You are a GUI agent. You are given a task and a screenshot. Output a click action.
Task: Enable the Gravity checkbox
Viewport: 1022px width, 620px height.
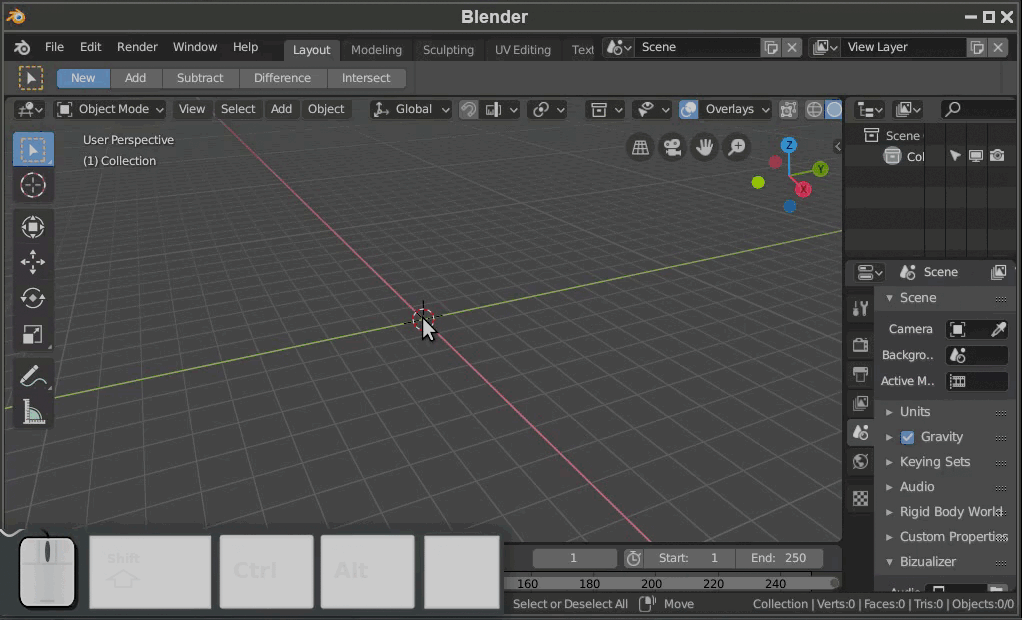point(907,437)
